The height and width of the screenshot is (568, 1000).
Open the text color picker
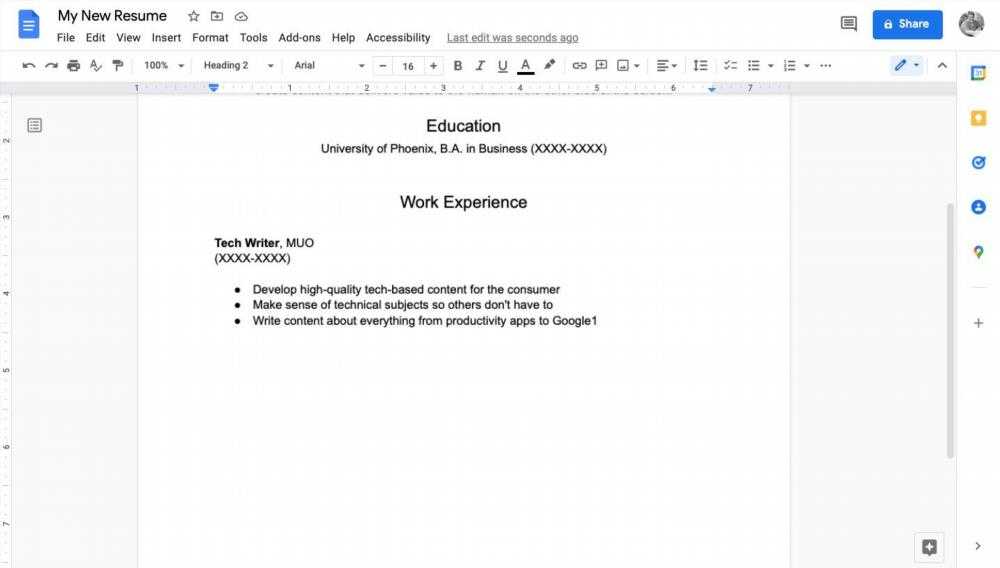tap(526, 66)
